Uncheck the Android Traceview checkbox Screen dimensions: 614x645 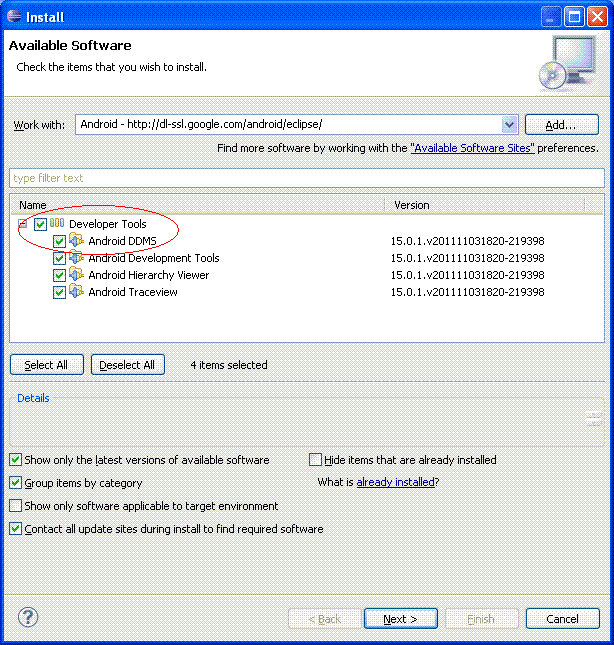(x=59, y=292)
